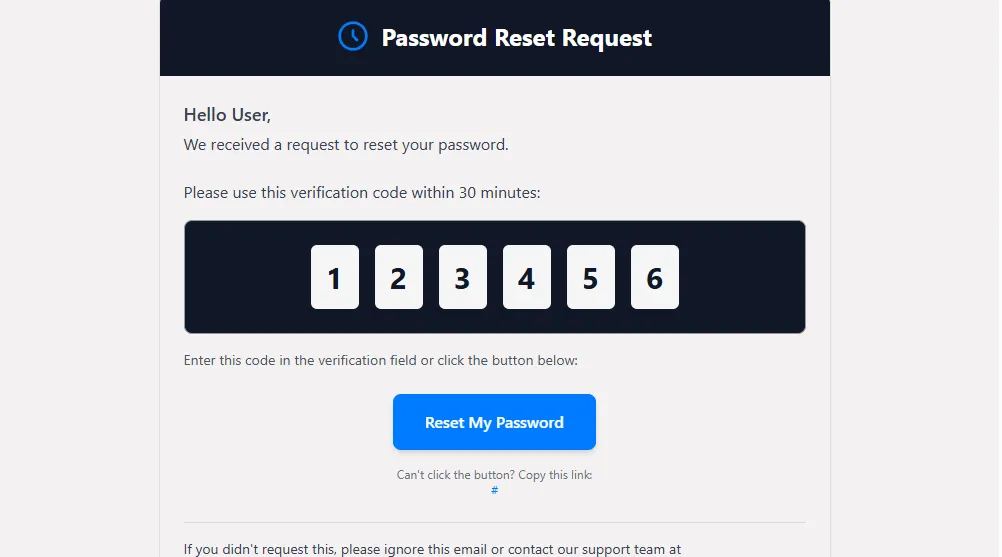This screenshot has height=557, width=1002.
Task: Click the clock icon in the header
Action: (x=353, y=37)
